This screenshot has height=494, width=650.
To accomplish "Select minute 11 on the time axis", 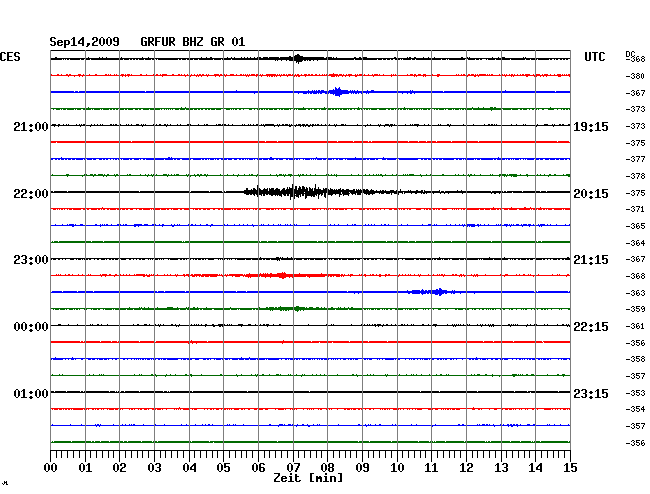I will [431, 467].
